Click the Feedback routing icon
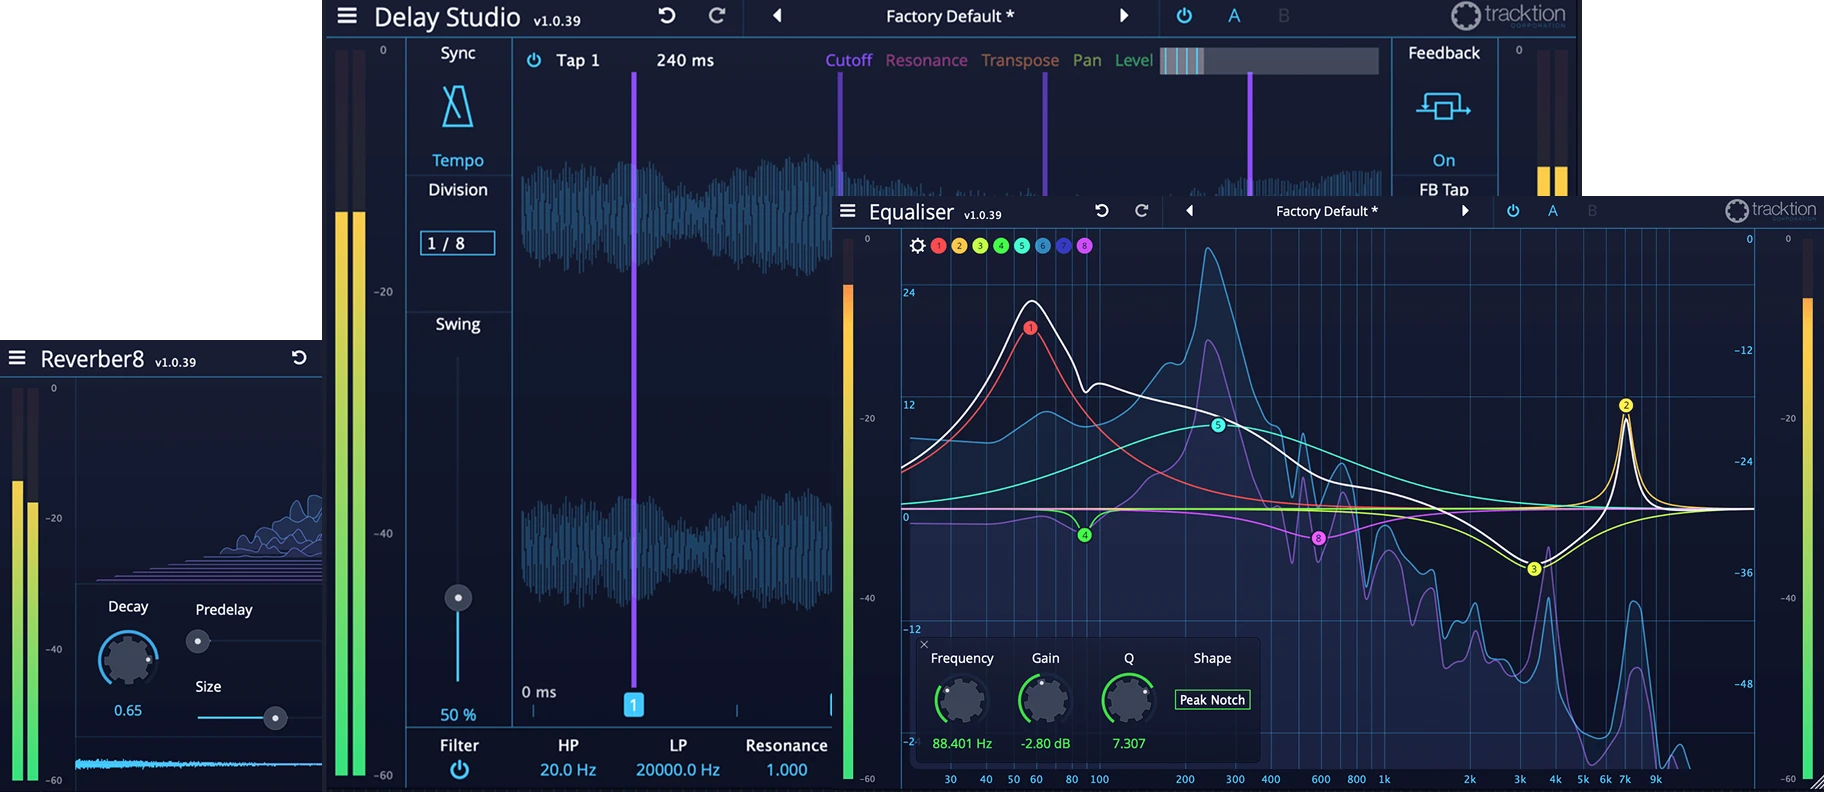Viewport: 1824px width, 792px height. (x=1443, y=106)
